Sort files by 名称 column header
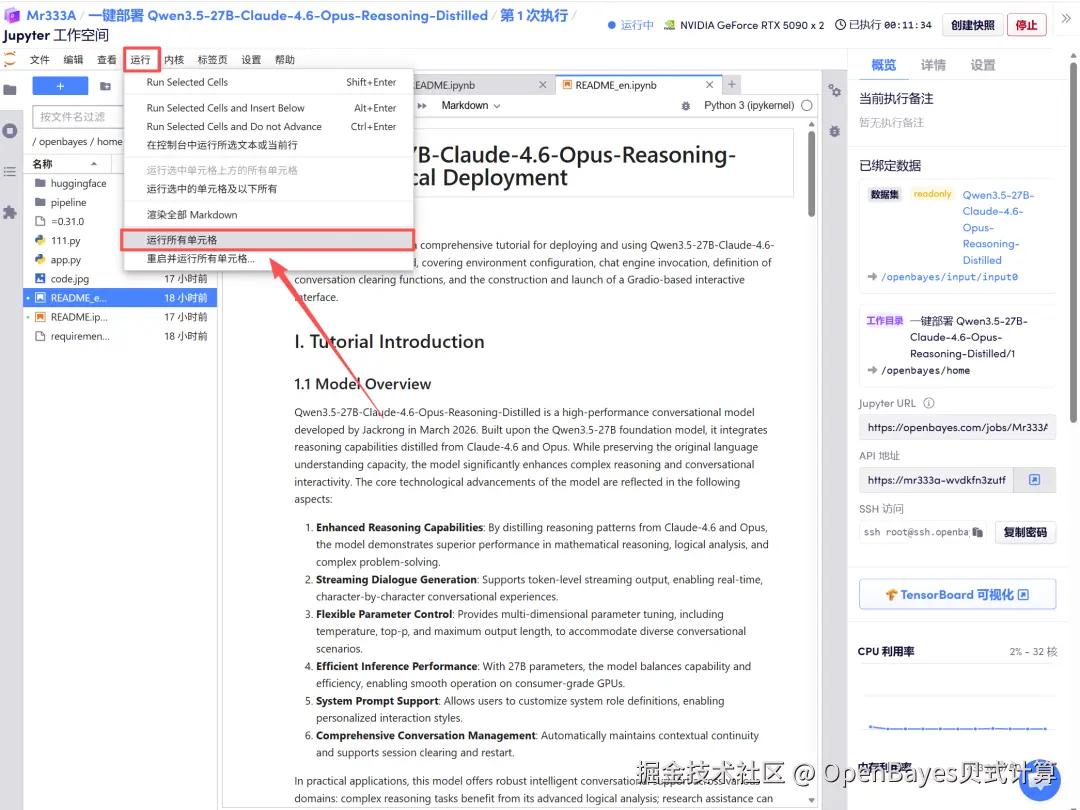The height and width of the screenshot is (810, 1080). pyautogui.click(x=65, y=164)
